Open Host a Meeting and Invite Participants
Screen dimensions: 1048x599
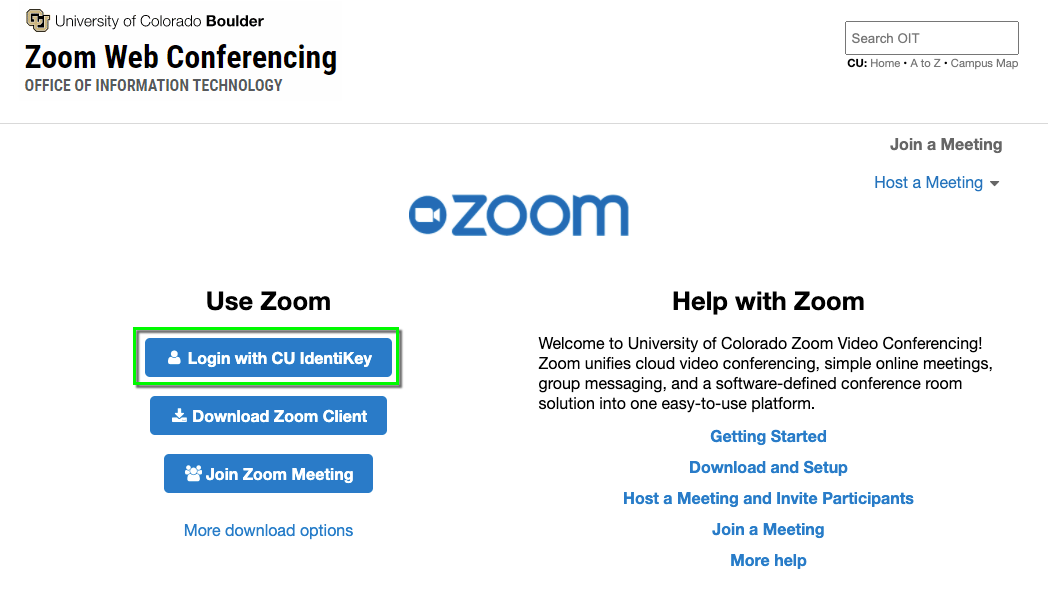[768, 498]
